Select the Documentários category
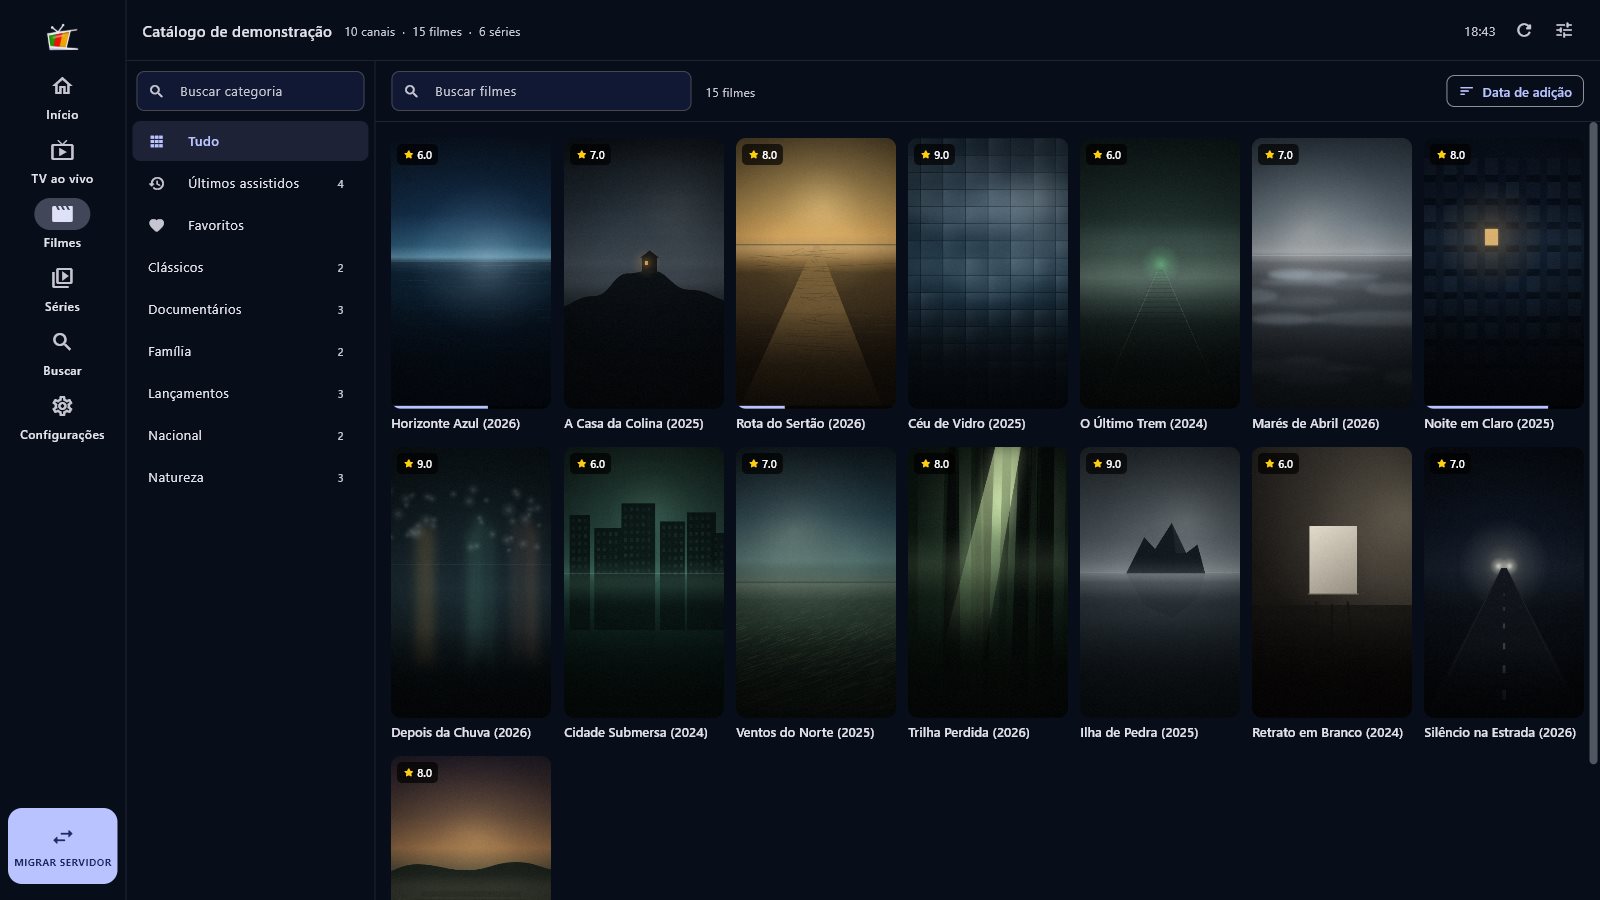Viewport: 1600px width, 900px height. click(x=250, y=309)
